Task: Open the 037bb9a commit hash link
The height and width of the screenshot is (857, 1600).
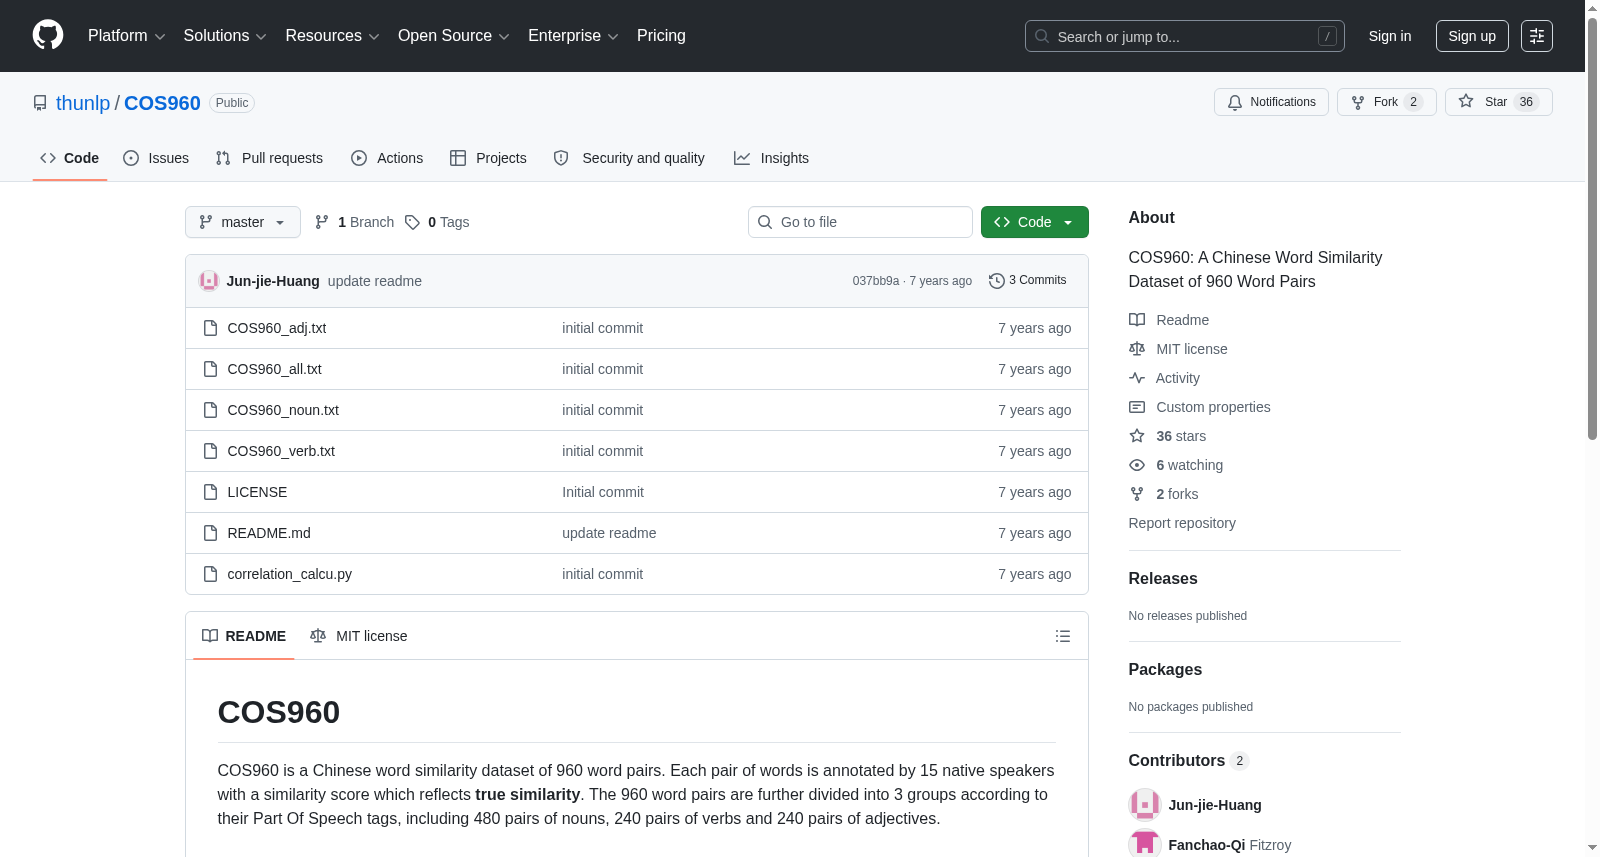Action: (876, 281)
